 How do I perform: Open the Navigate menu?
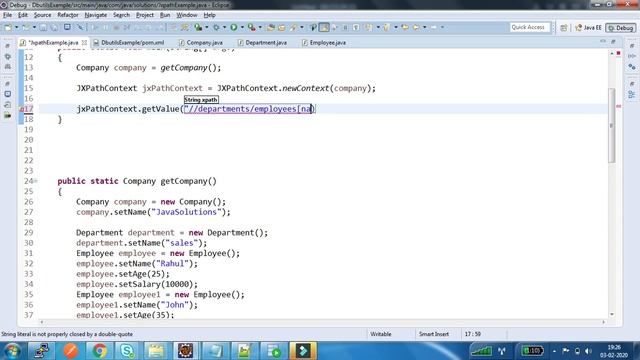tap(96, 15)
